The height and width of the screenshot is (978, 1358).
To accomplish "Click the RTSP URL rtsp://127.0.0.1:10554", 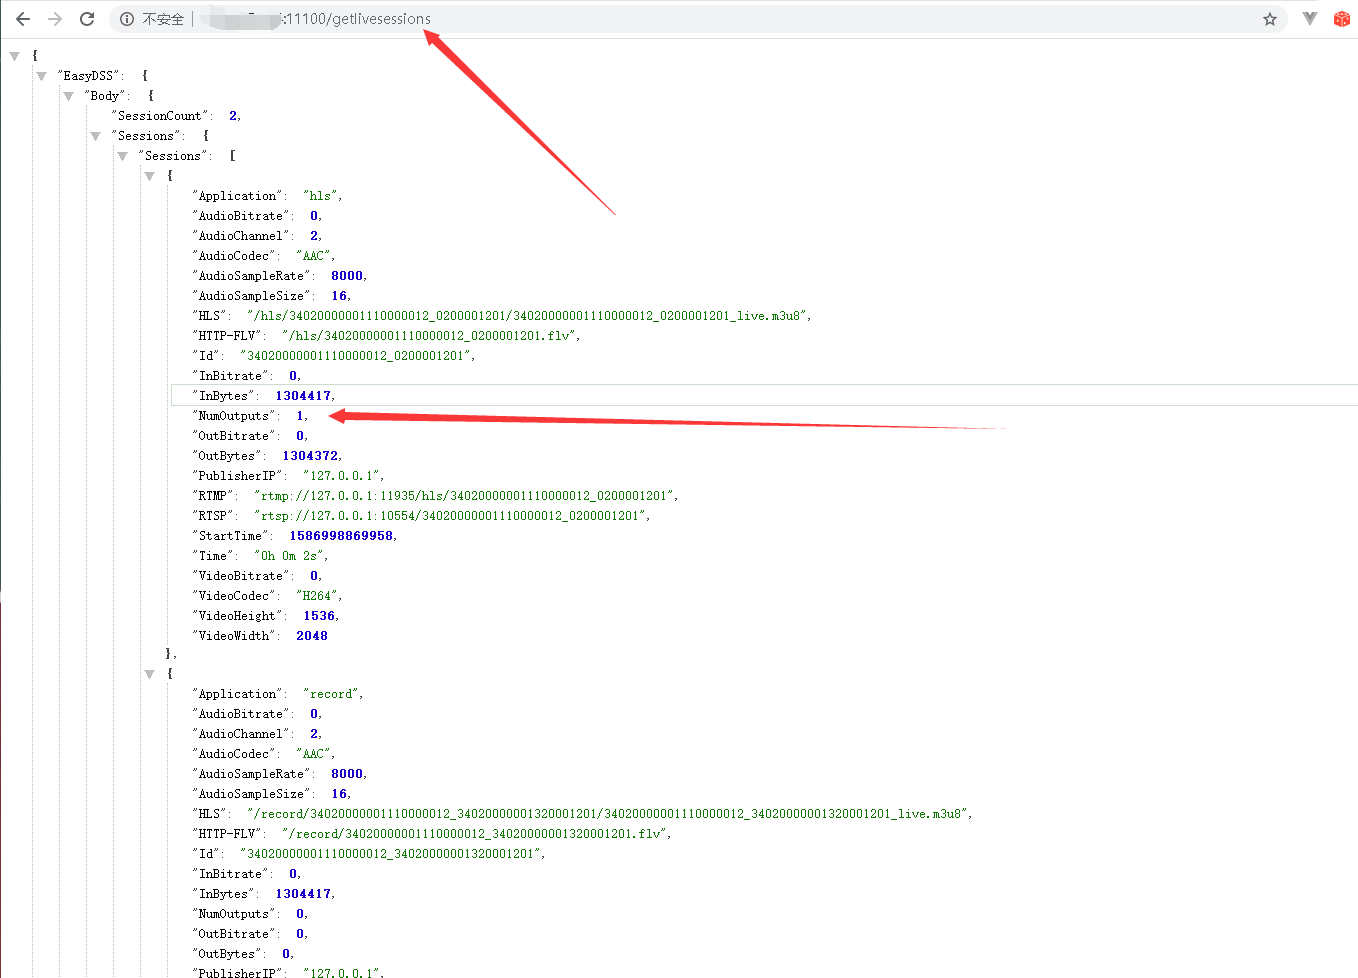I will pos(451,516).
